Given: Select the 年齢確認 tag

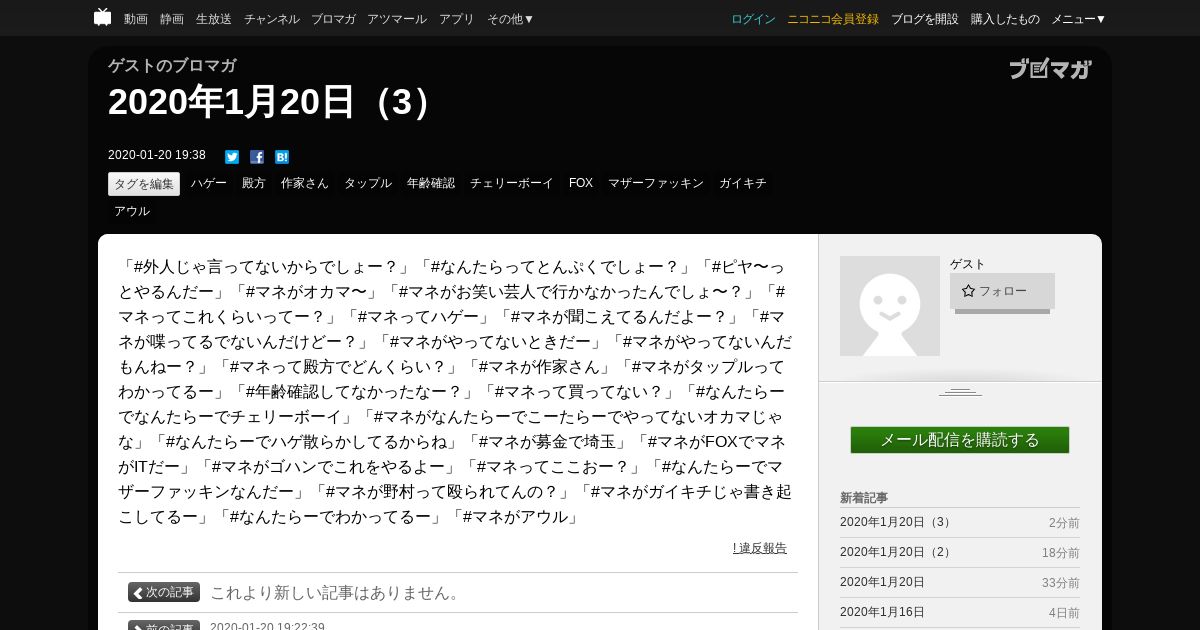Looking at the screenshot, I should coord(431,184).
